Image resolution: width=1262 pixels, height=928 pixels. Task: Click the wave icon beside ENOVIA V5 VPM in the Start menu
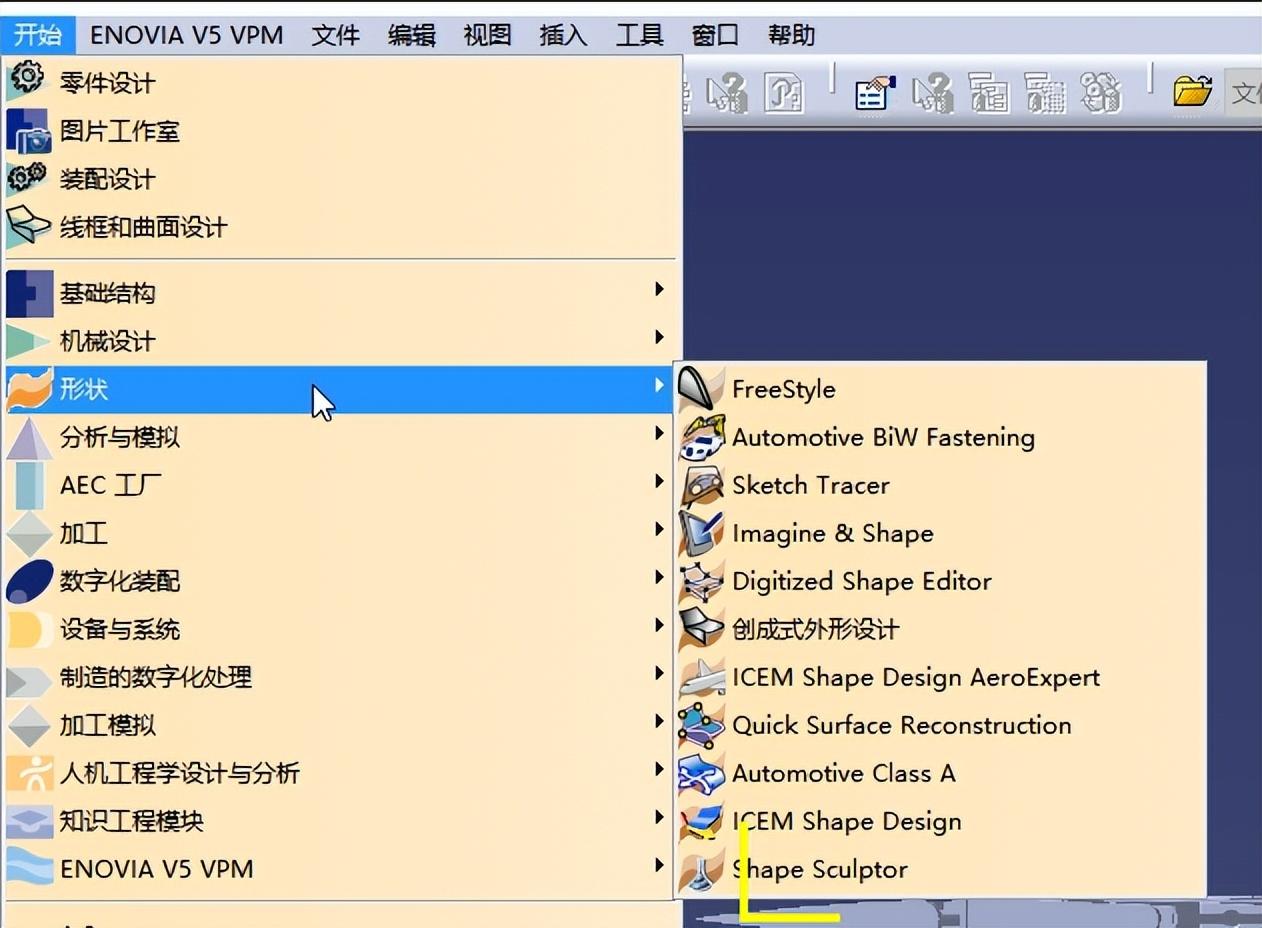[28, 868]
